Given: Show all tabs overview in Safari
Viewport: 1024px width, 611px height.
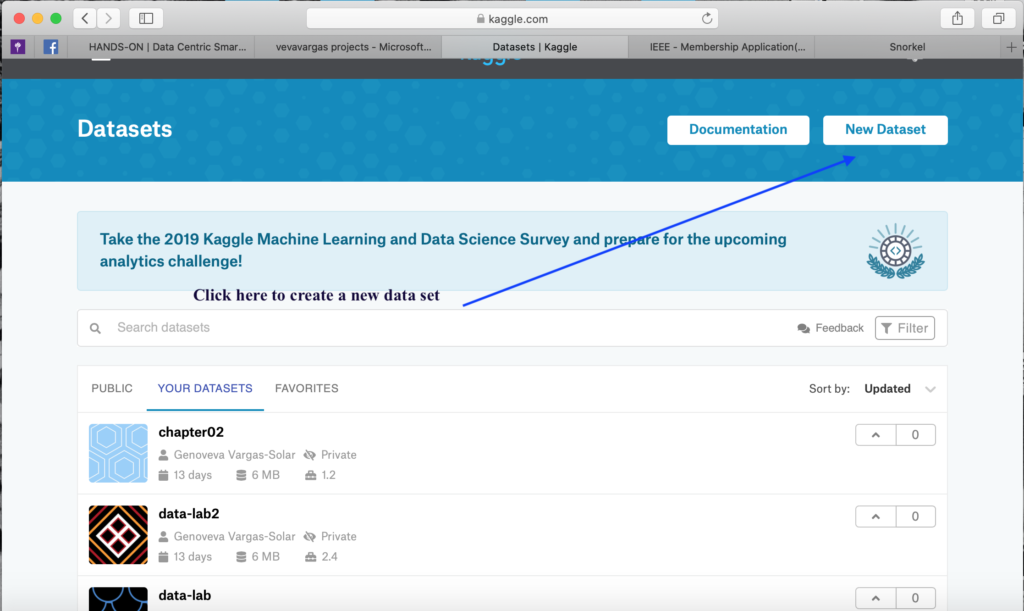Looking at the screenshot, I should [x=999, y=18].
